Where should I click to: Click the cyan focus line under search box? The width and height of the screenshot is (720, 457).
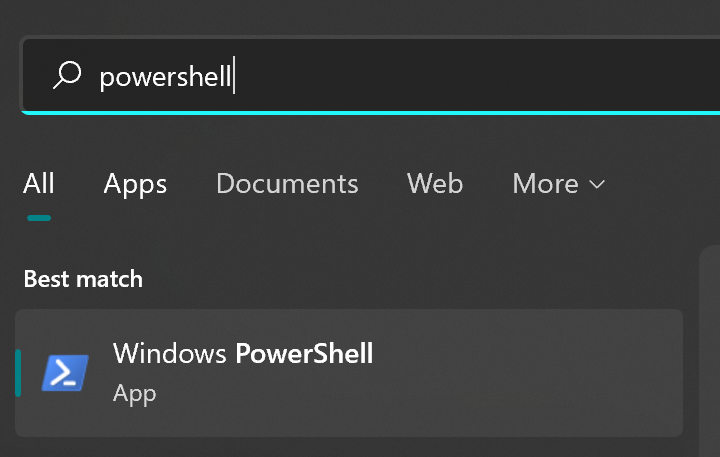tap(371, 113)
